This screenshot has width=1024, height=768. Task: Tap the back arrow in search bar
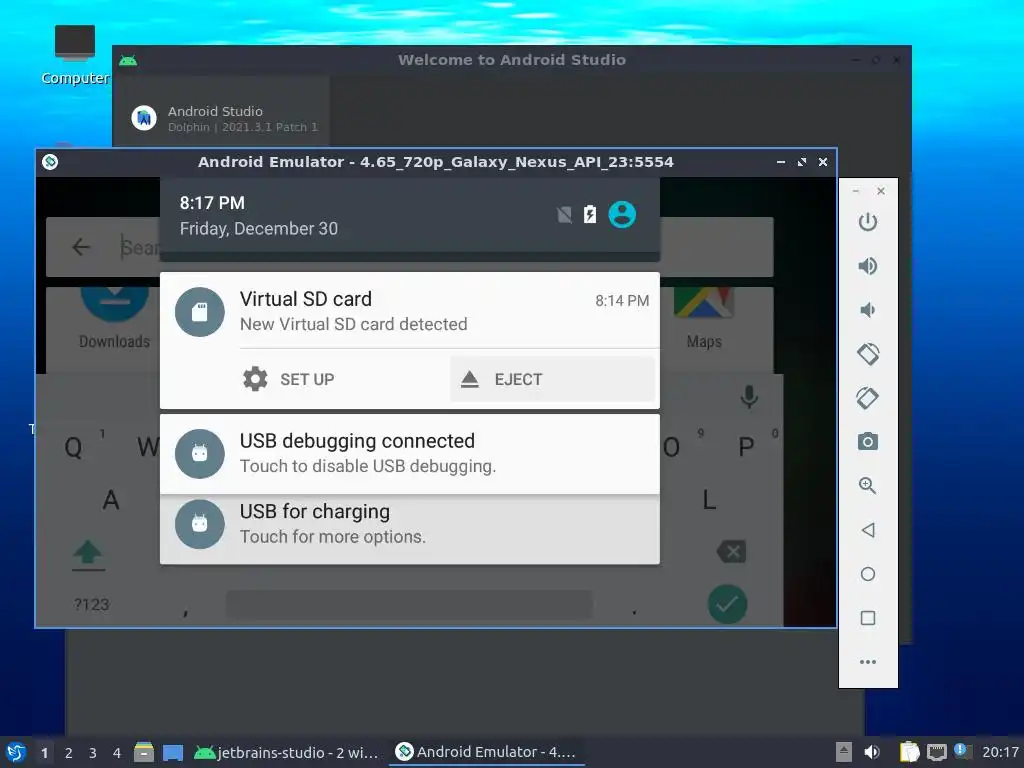81,247
